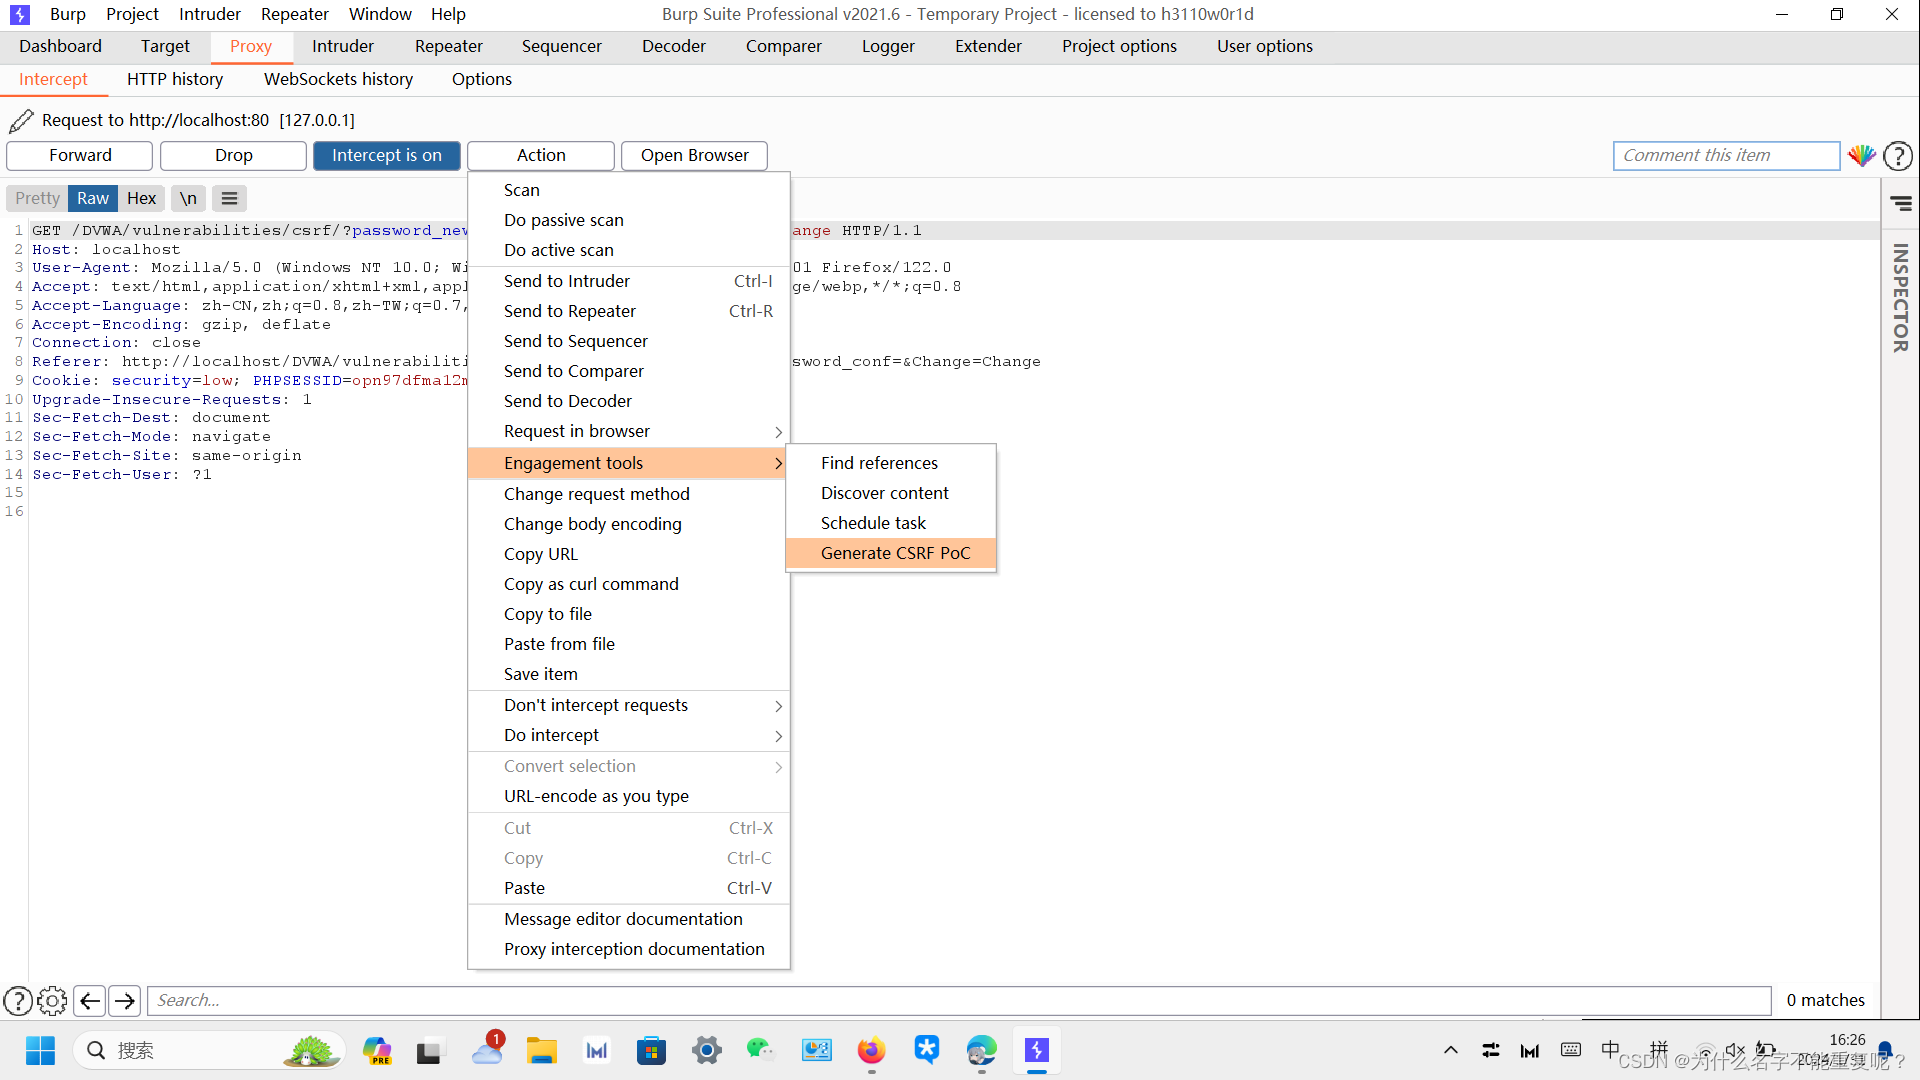Select Generate CSRF PoC menu entry
Screen dimensions: 1920x1080
[x=895, y=553]
